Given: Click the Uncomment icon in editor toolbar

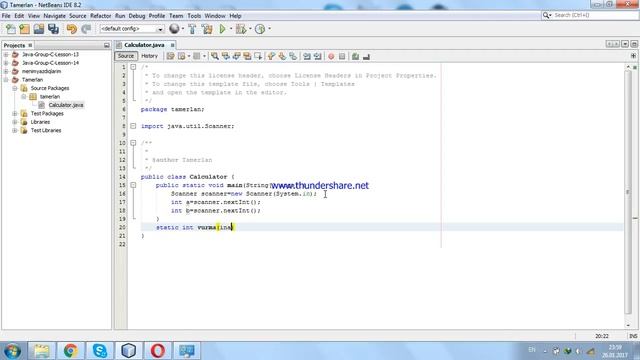Looking at the screenshot, I should coord(366,56).
